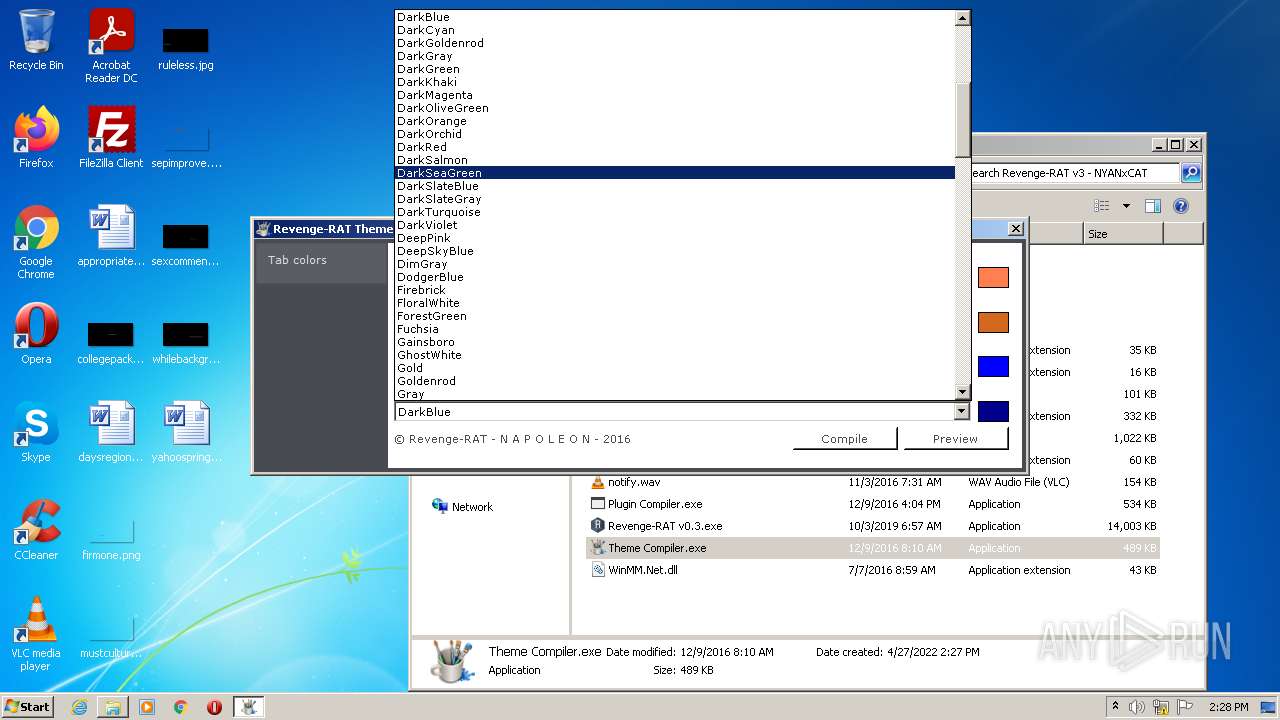
Task: Sort files by the Size column header
Action: tap(1123, 234)
